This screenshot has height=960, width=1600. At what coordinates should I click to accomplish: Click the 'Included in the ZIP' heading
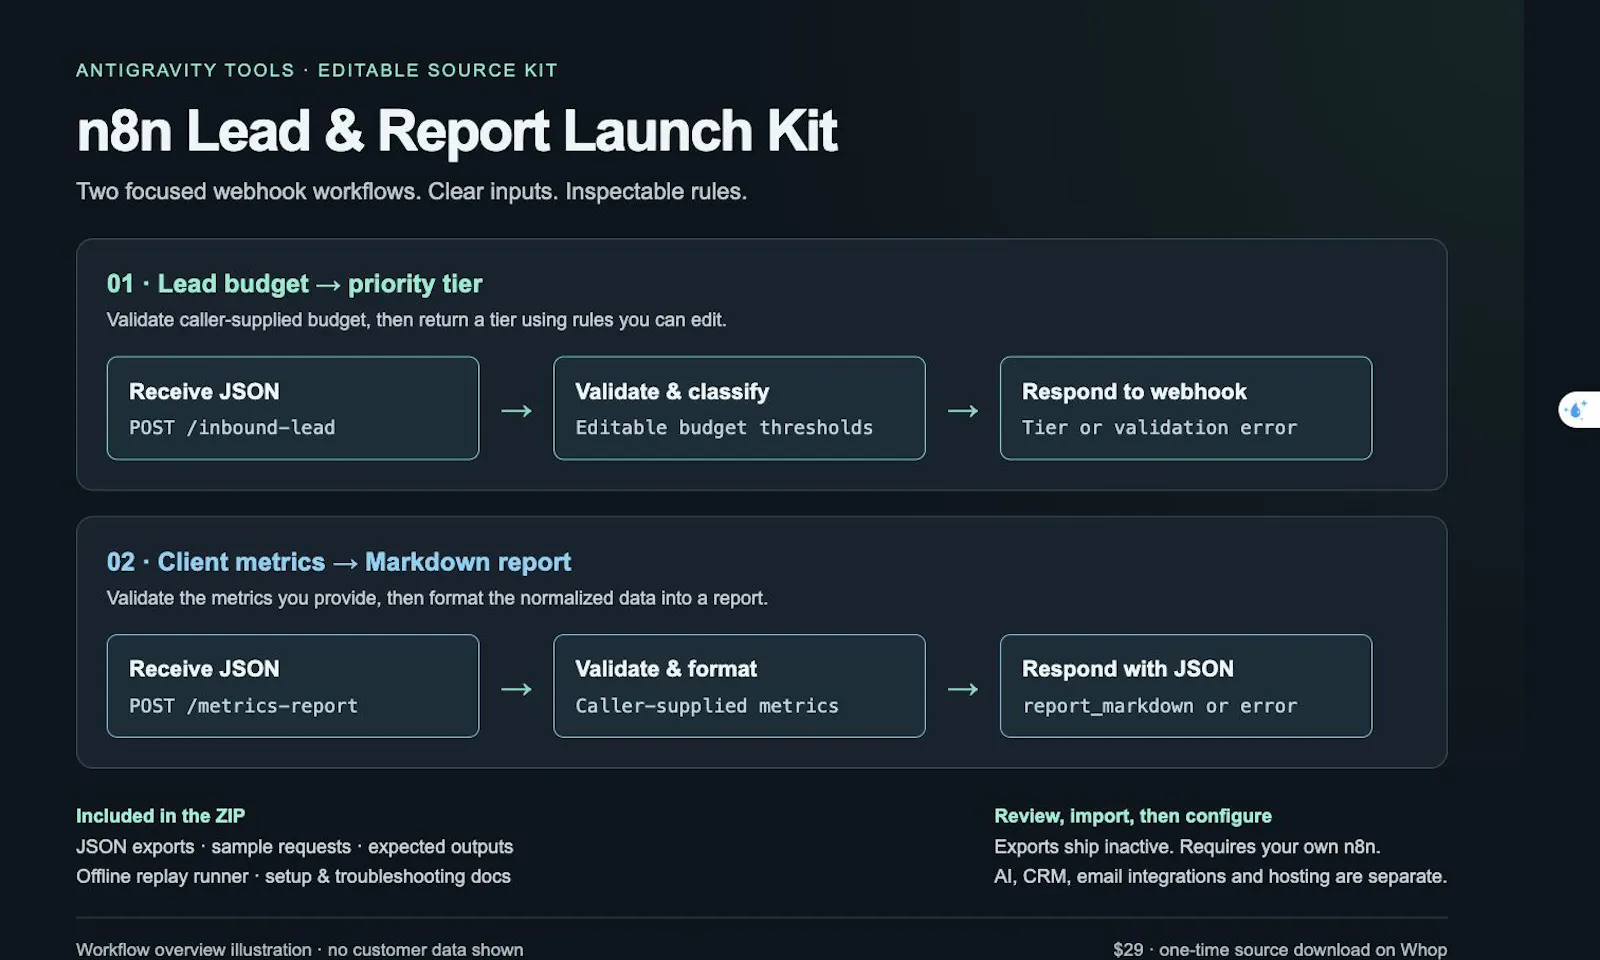coord(160,816)
